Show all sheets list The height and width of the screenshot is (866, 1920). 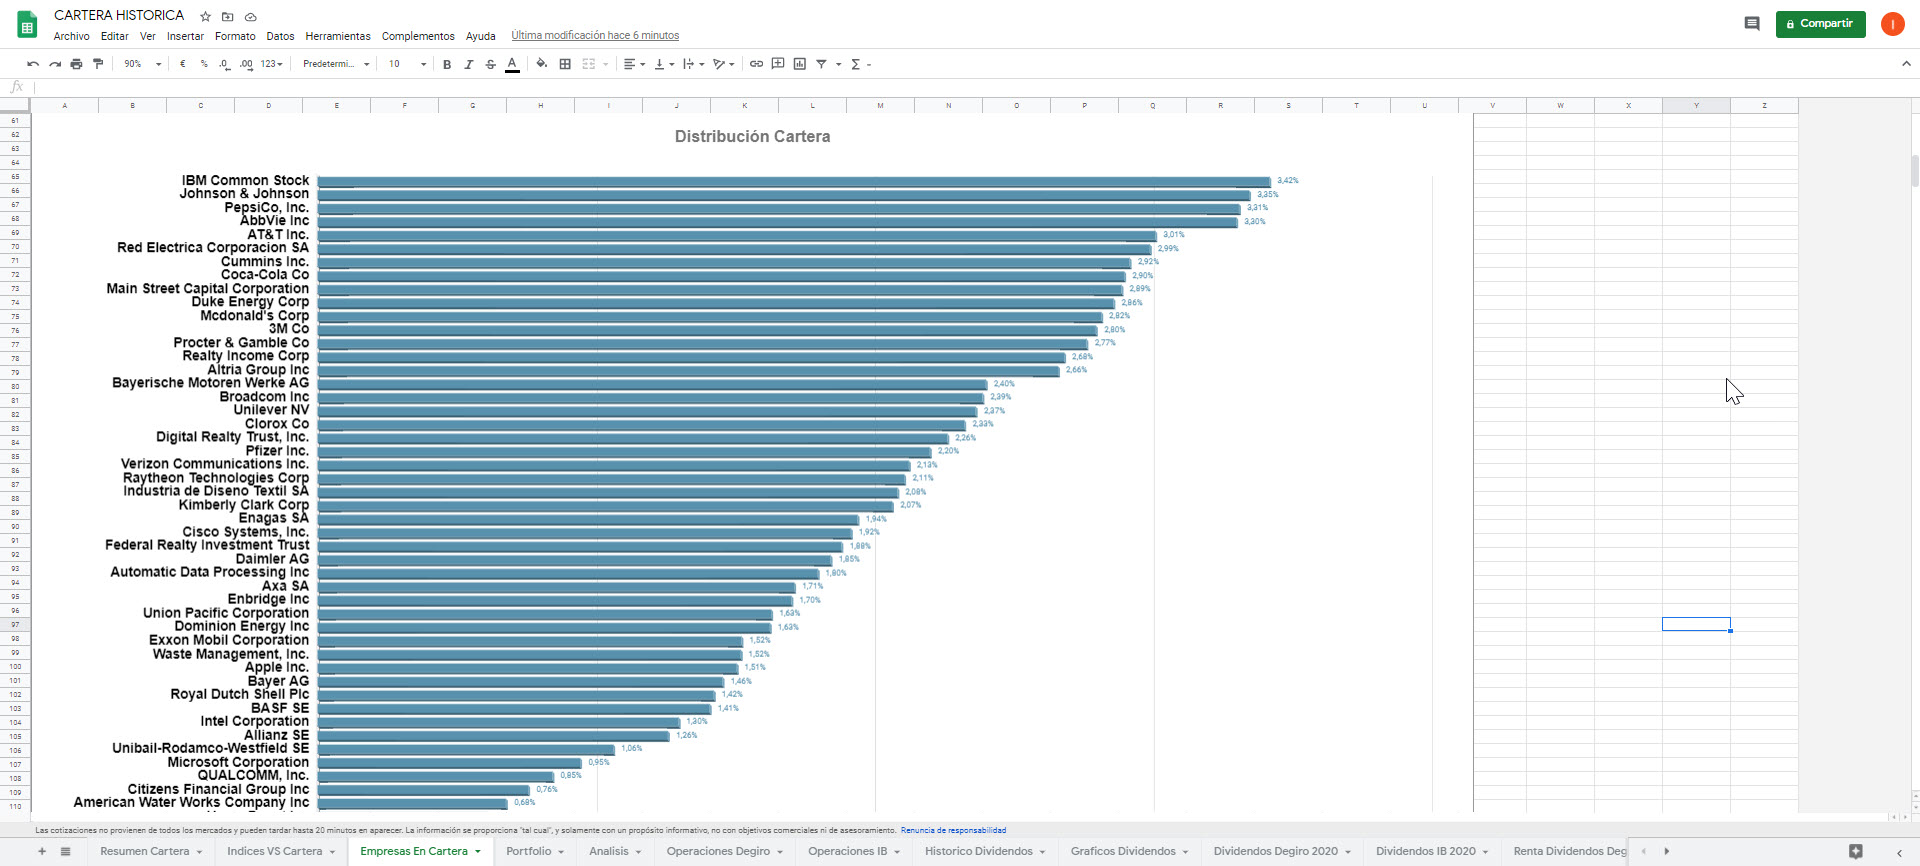(66, 851)
